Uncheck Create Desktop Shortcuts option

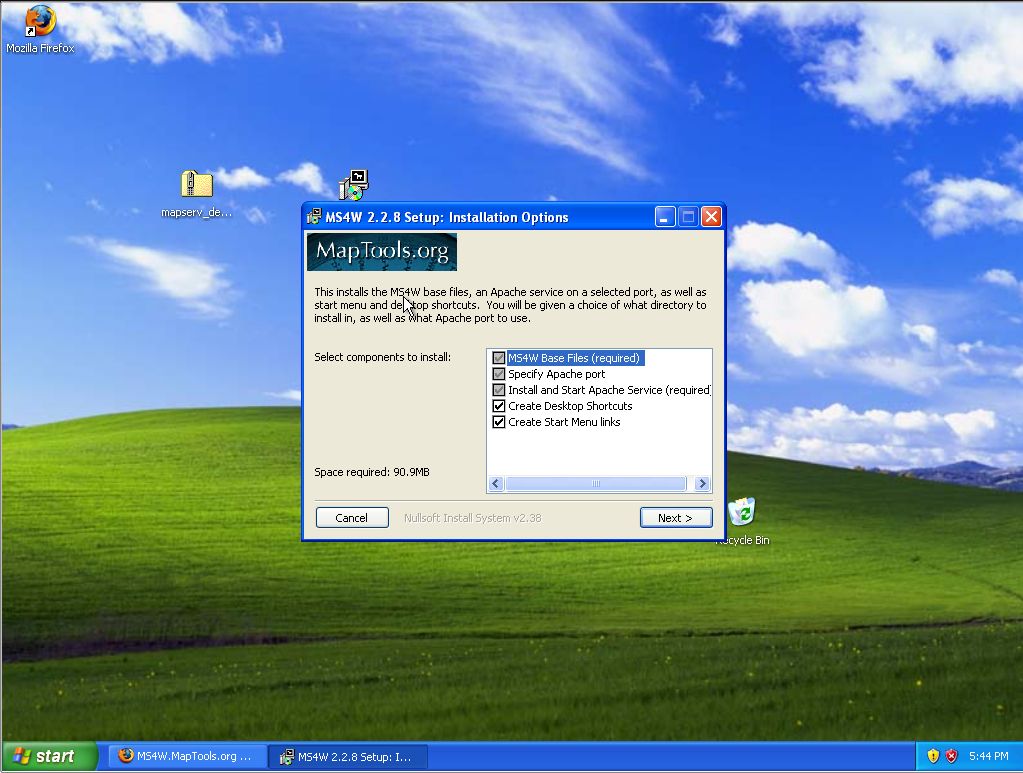[x=499, y=406]
